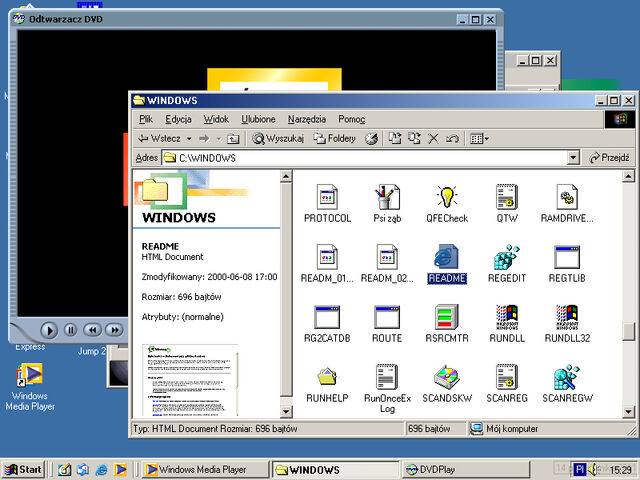Click the WINDOWS taskbar button
The width and height of the screenshot is (640, 480).
point(335,469)
